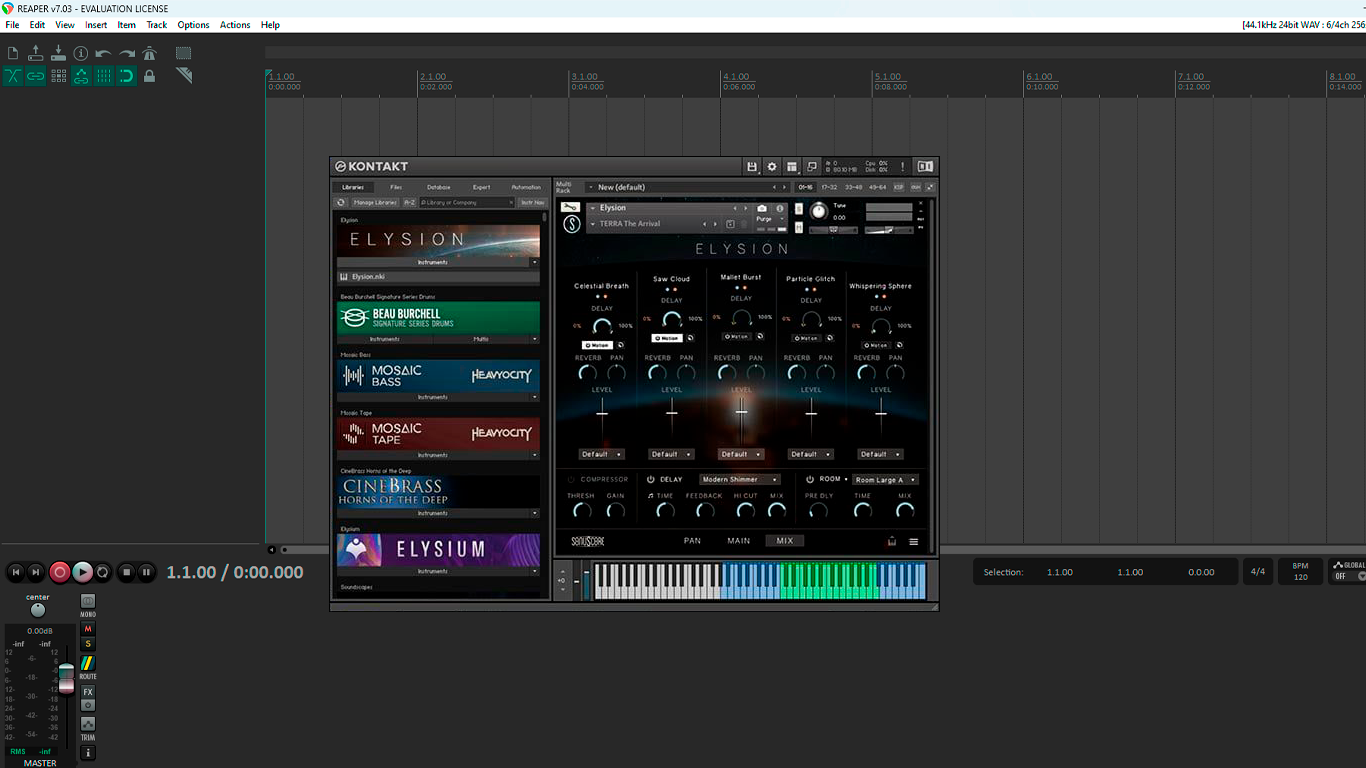Click the MASTER volume fader
1366x768 pixels.
click(66, 677)
